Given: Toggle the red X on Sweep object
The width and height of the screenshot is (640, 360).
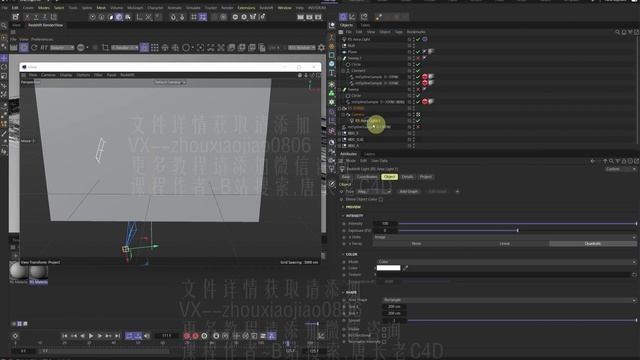Looking at the screenshot, I should tap(418, 89).
